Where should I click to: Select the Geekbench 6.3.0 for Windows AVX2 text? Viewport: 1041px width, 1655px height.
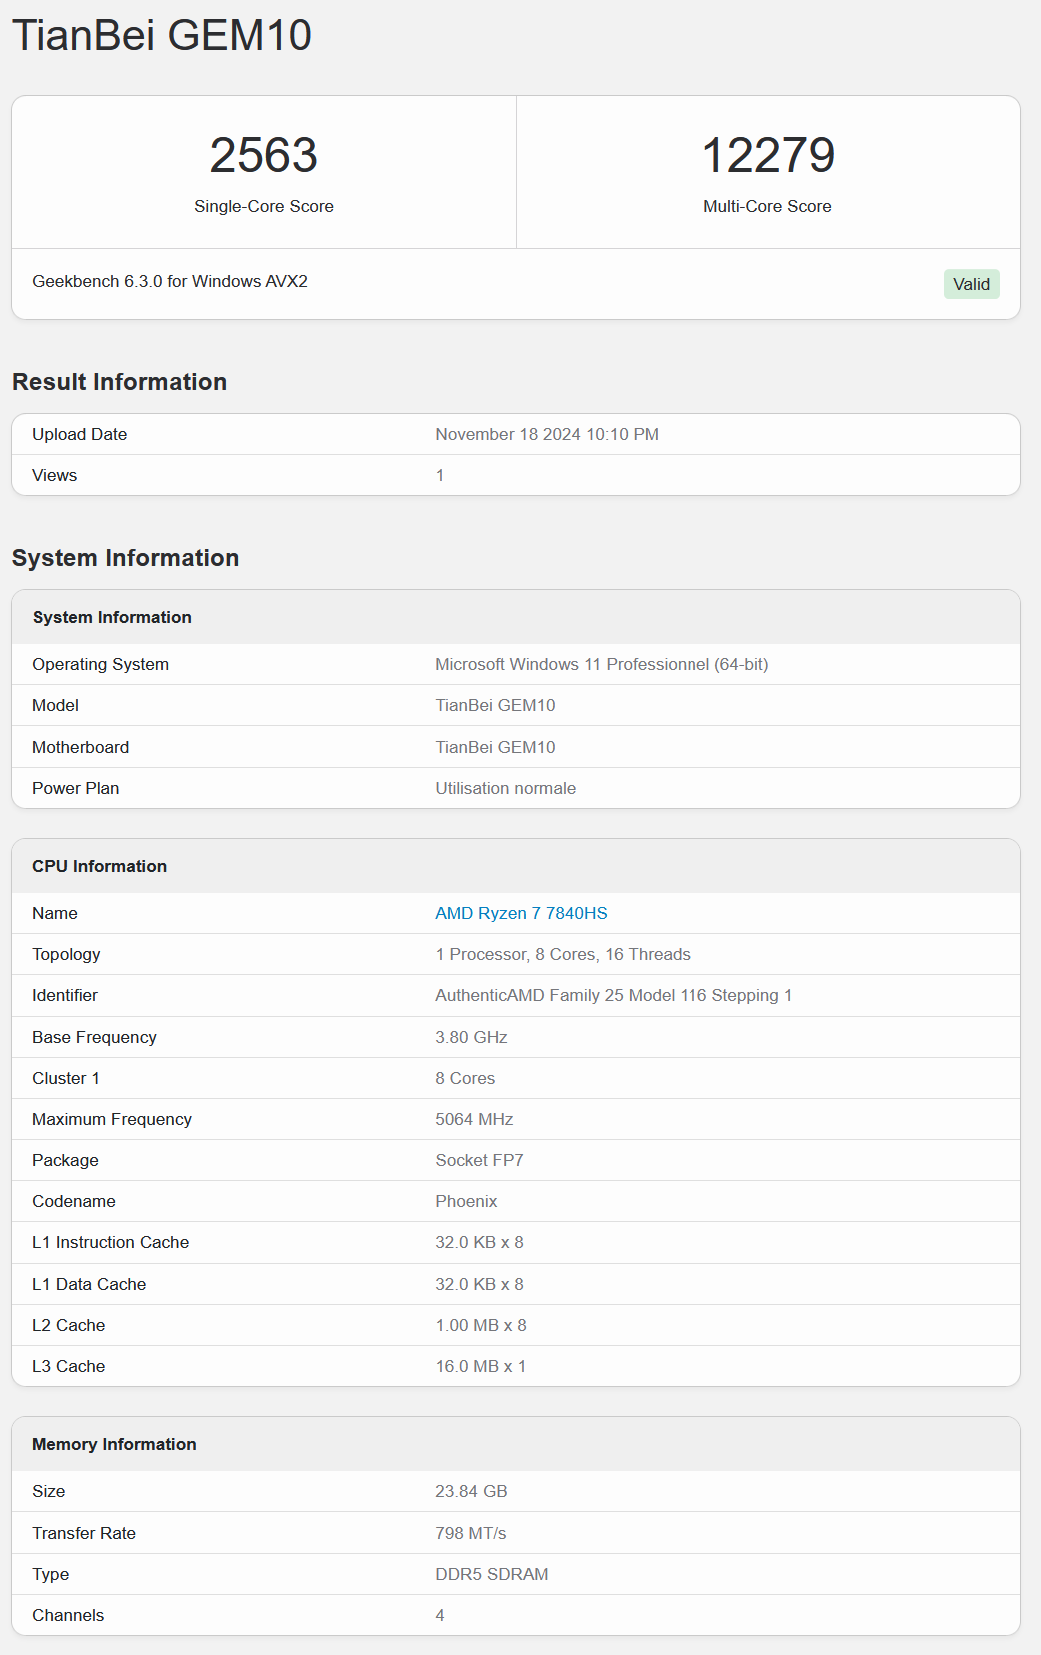pos(170,281)
